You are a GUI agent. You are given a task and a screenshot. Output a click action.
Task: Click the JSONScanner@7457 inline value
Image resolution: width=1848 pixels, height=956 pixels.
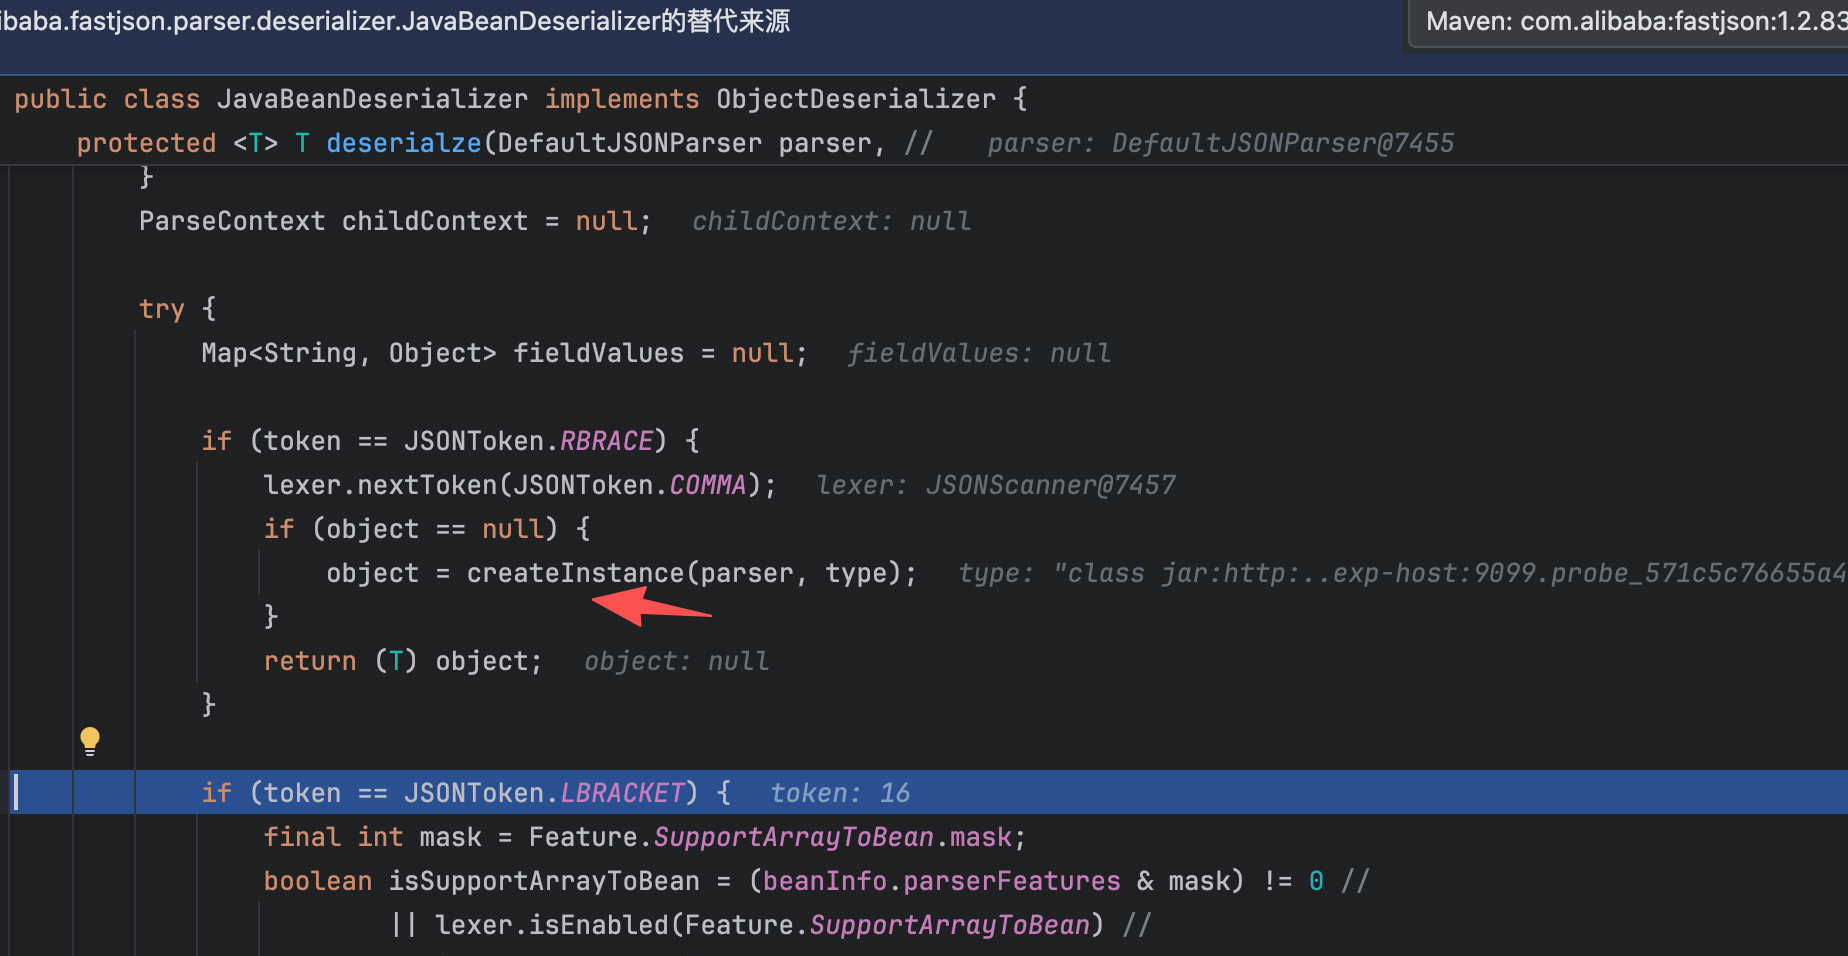(1051, 485)
